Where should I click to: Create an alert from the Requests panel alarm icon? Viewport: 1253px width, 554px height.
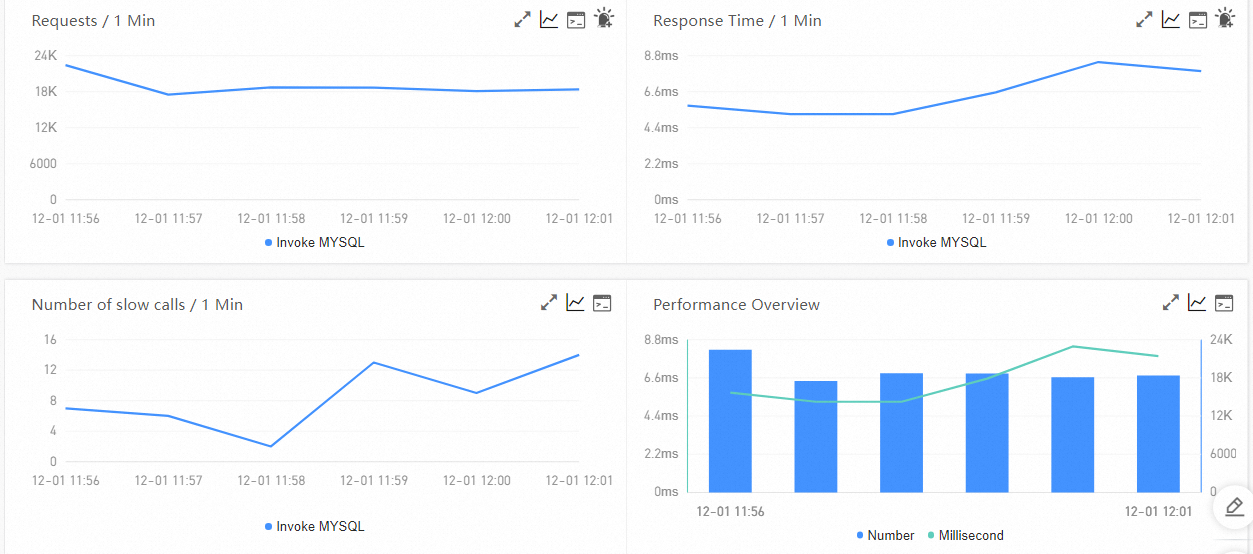[x=604, y=18]
